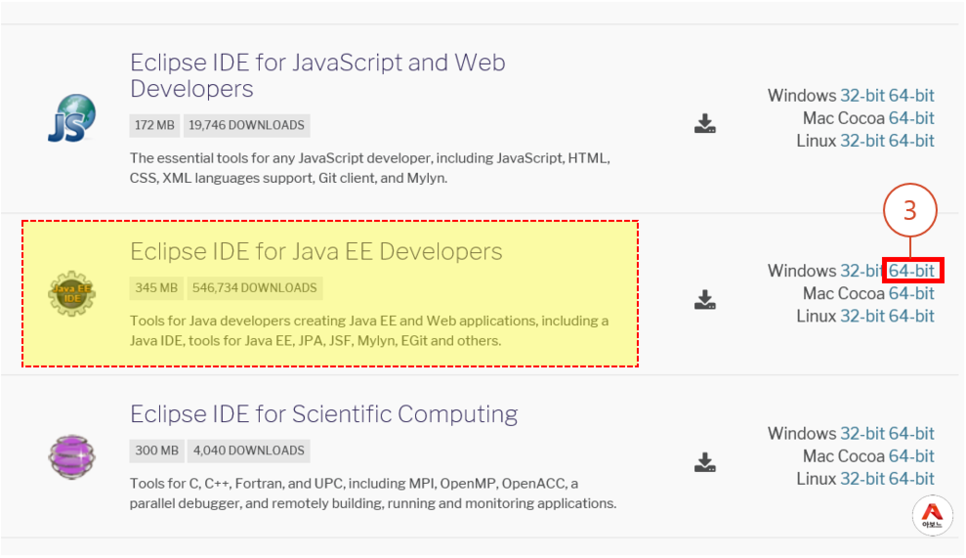This screenshot has width=966, height=558.
Task: Download JavaScript IDE Windows 32-bit
Action: [x=862, y=95]
